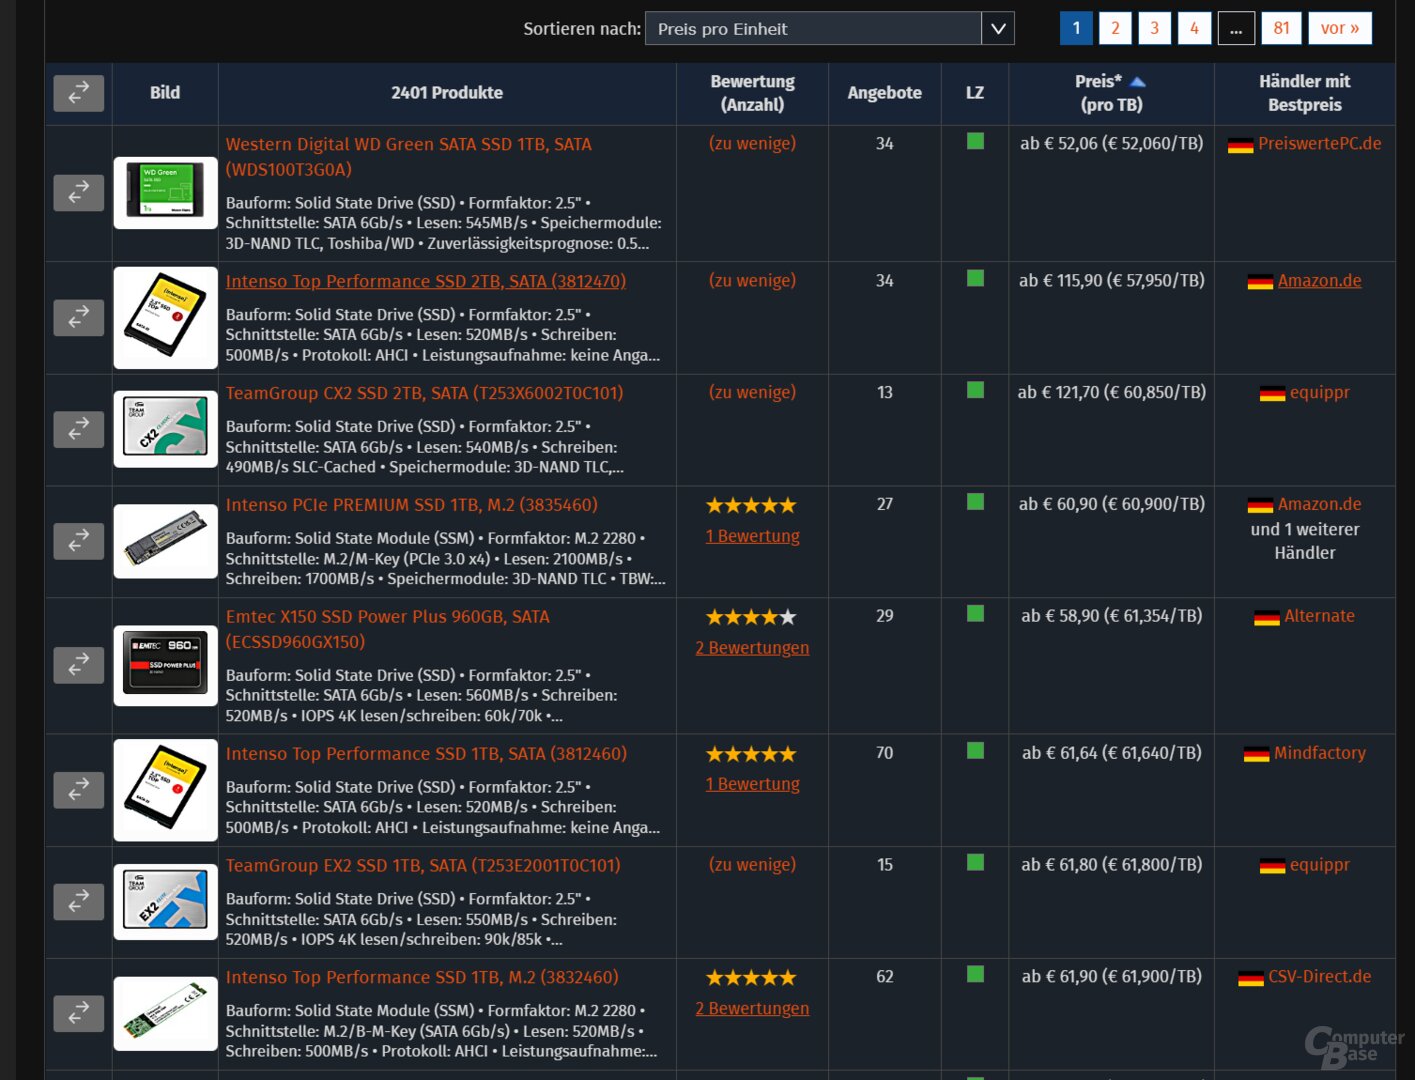Viewport: 1415px width, 1080px height.
Task: Add WD Green SSD 1TB to comparison
Action: click(79, 192)
